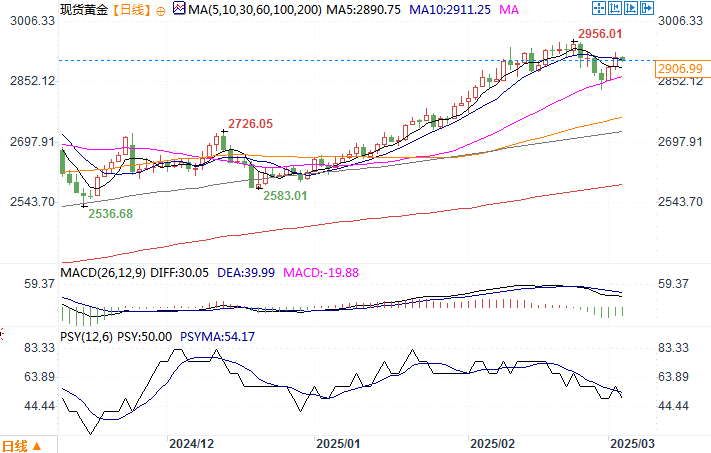Select the PSY:50.00 reading
This screenshot has width=711, height=453.
pyautogui.click(x=145, y=337)
